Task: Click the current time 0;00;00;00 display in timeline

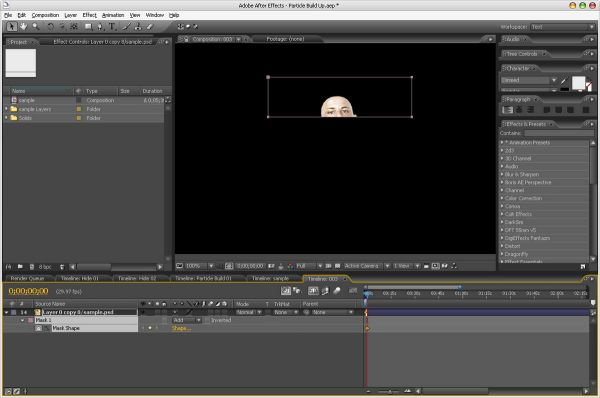Action: [x=28, y=291]
